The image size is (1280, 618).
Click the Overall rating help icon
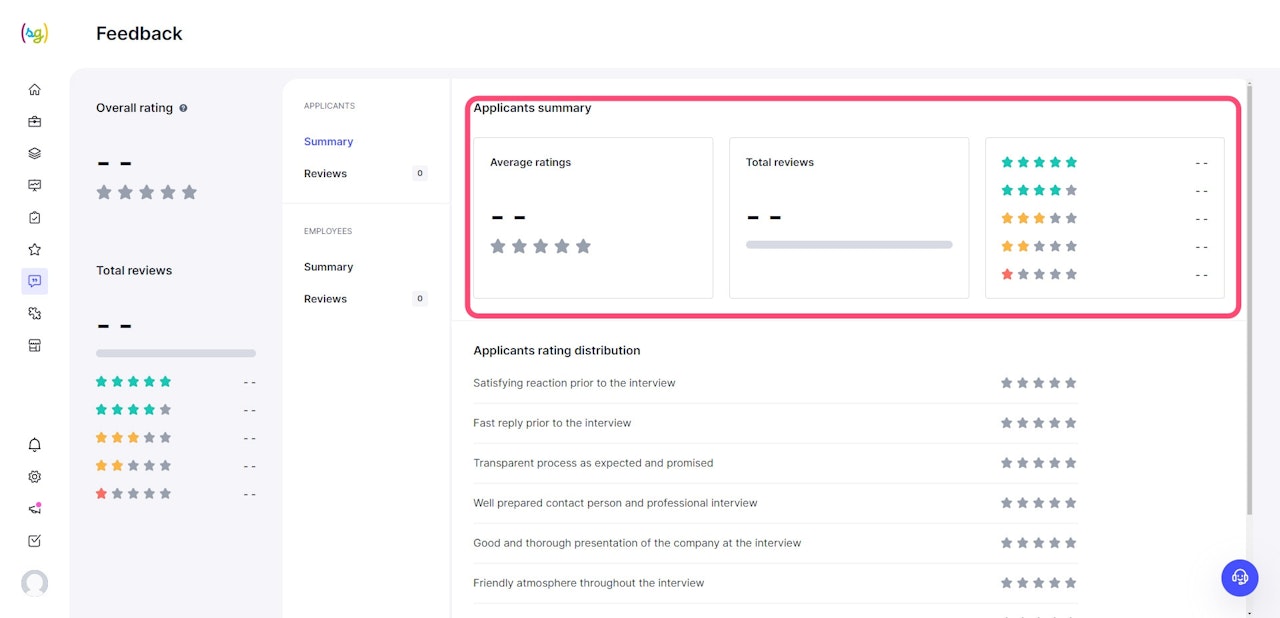click(183, 108)
